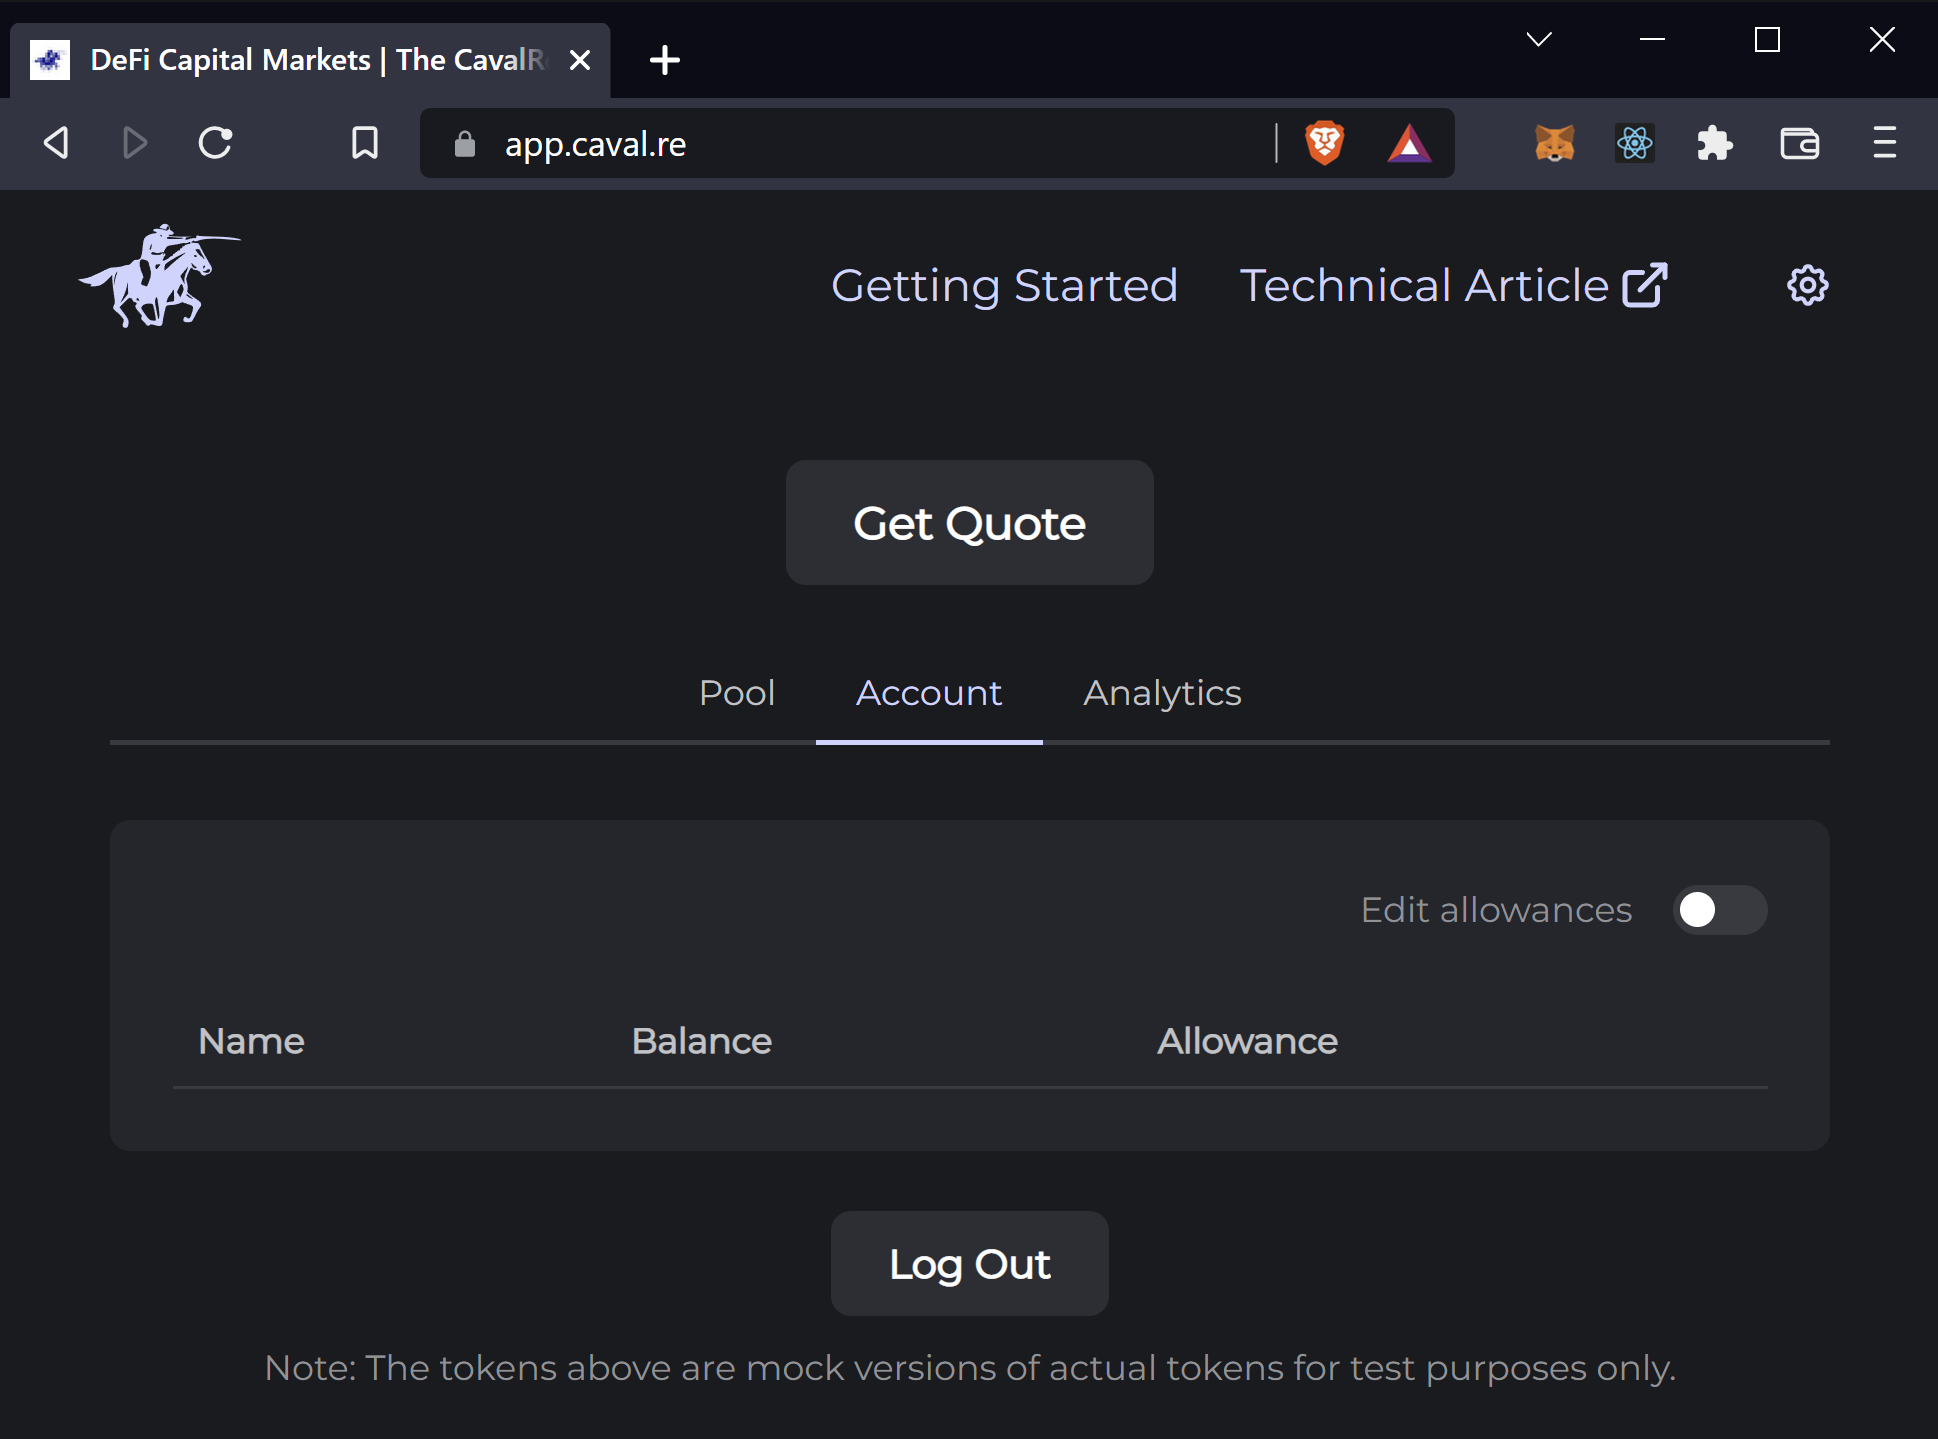This screenshot has width=1938, height=1439.
Task: Click the browser forward arrow
Action: click(x=135, y=142)
